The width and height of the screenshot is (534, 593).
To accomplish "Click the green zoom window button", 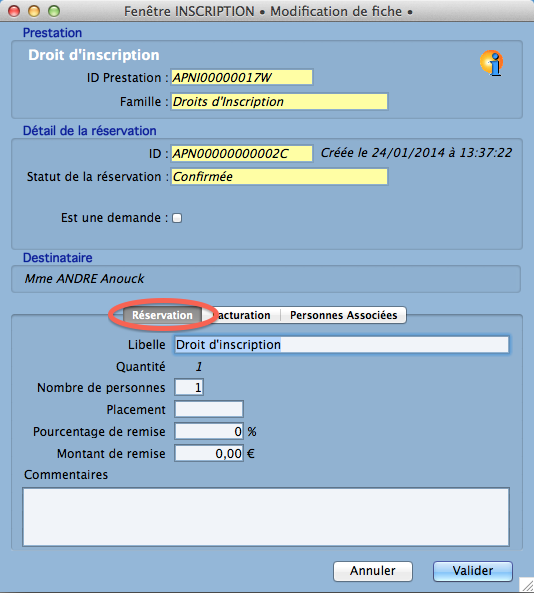I will [x=54, y=11].
